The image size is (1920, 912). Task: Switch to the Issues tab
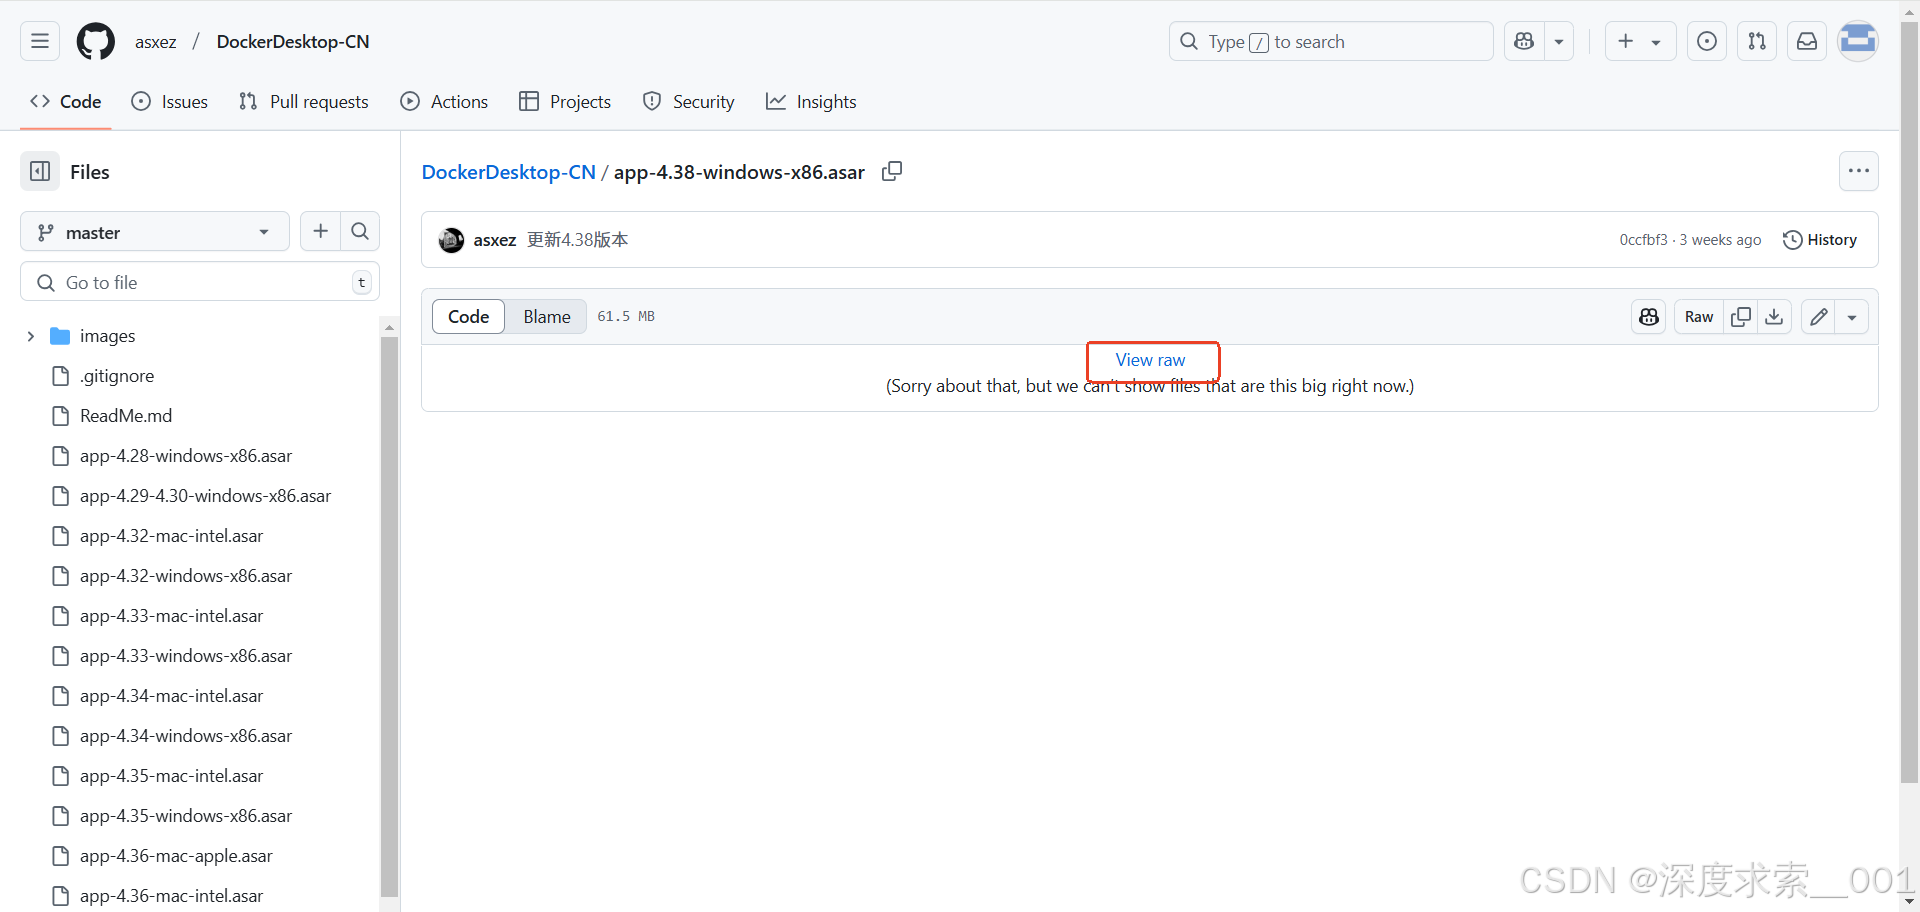[x=170, y=102]
